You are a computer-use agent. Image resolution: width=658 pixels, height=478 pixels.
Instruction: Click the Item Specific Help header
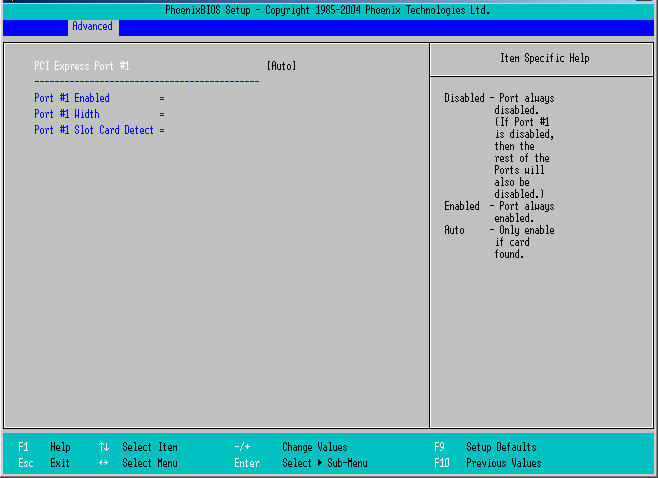(544, 58)
